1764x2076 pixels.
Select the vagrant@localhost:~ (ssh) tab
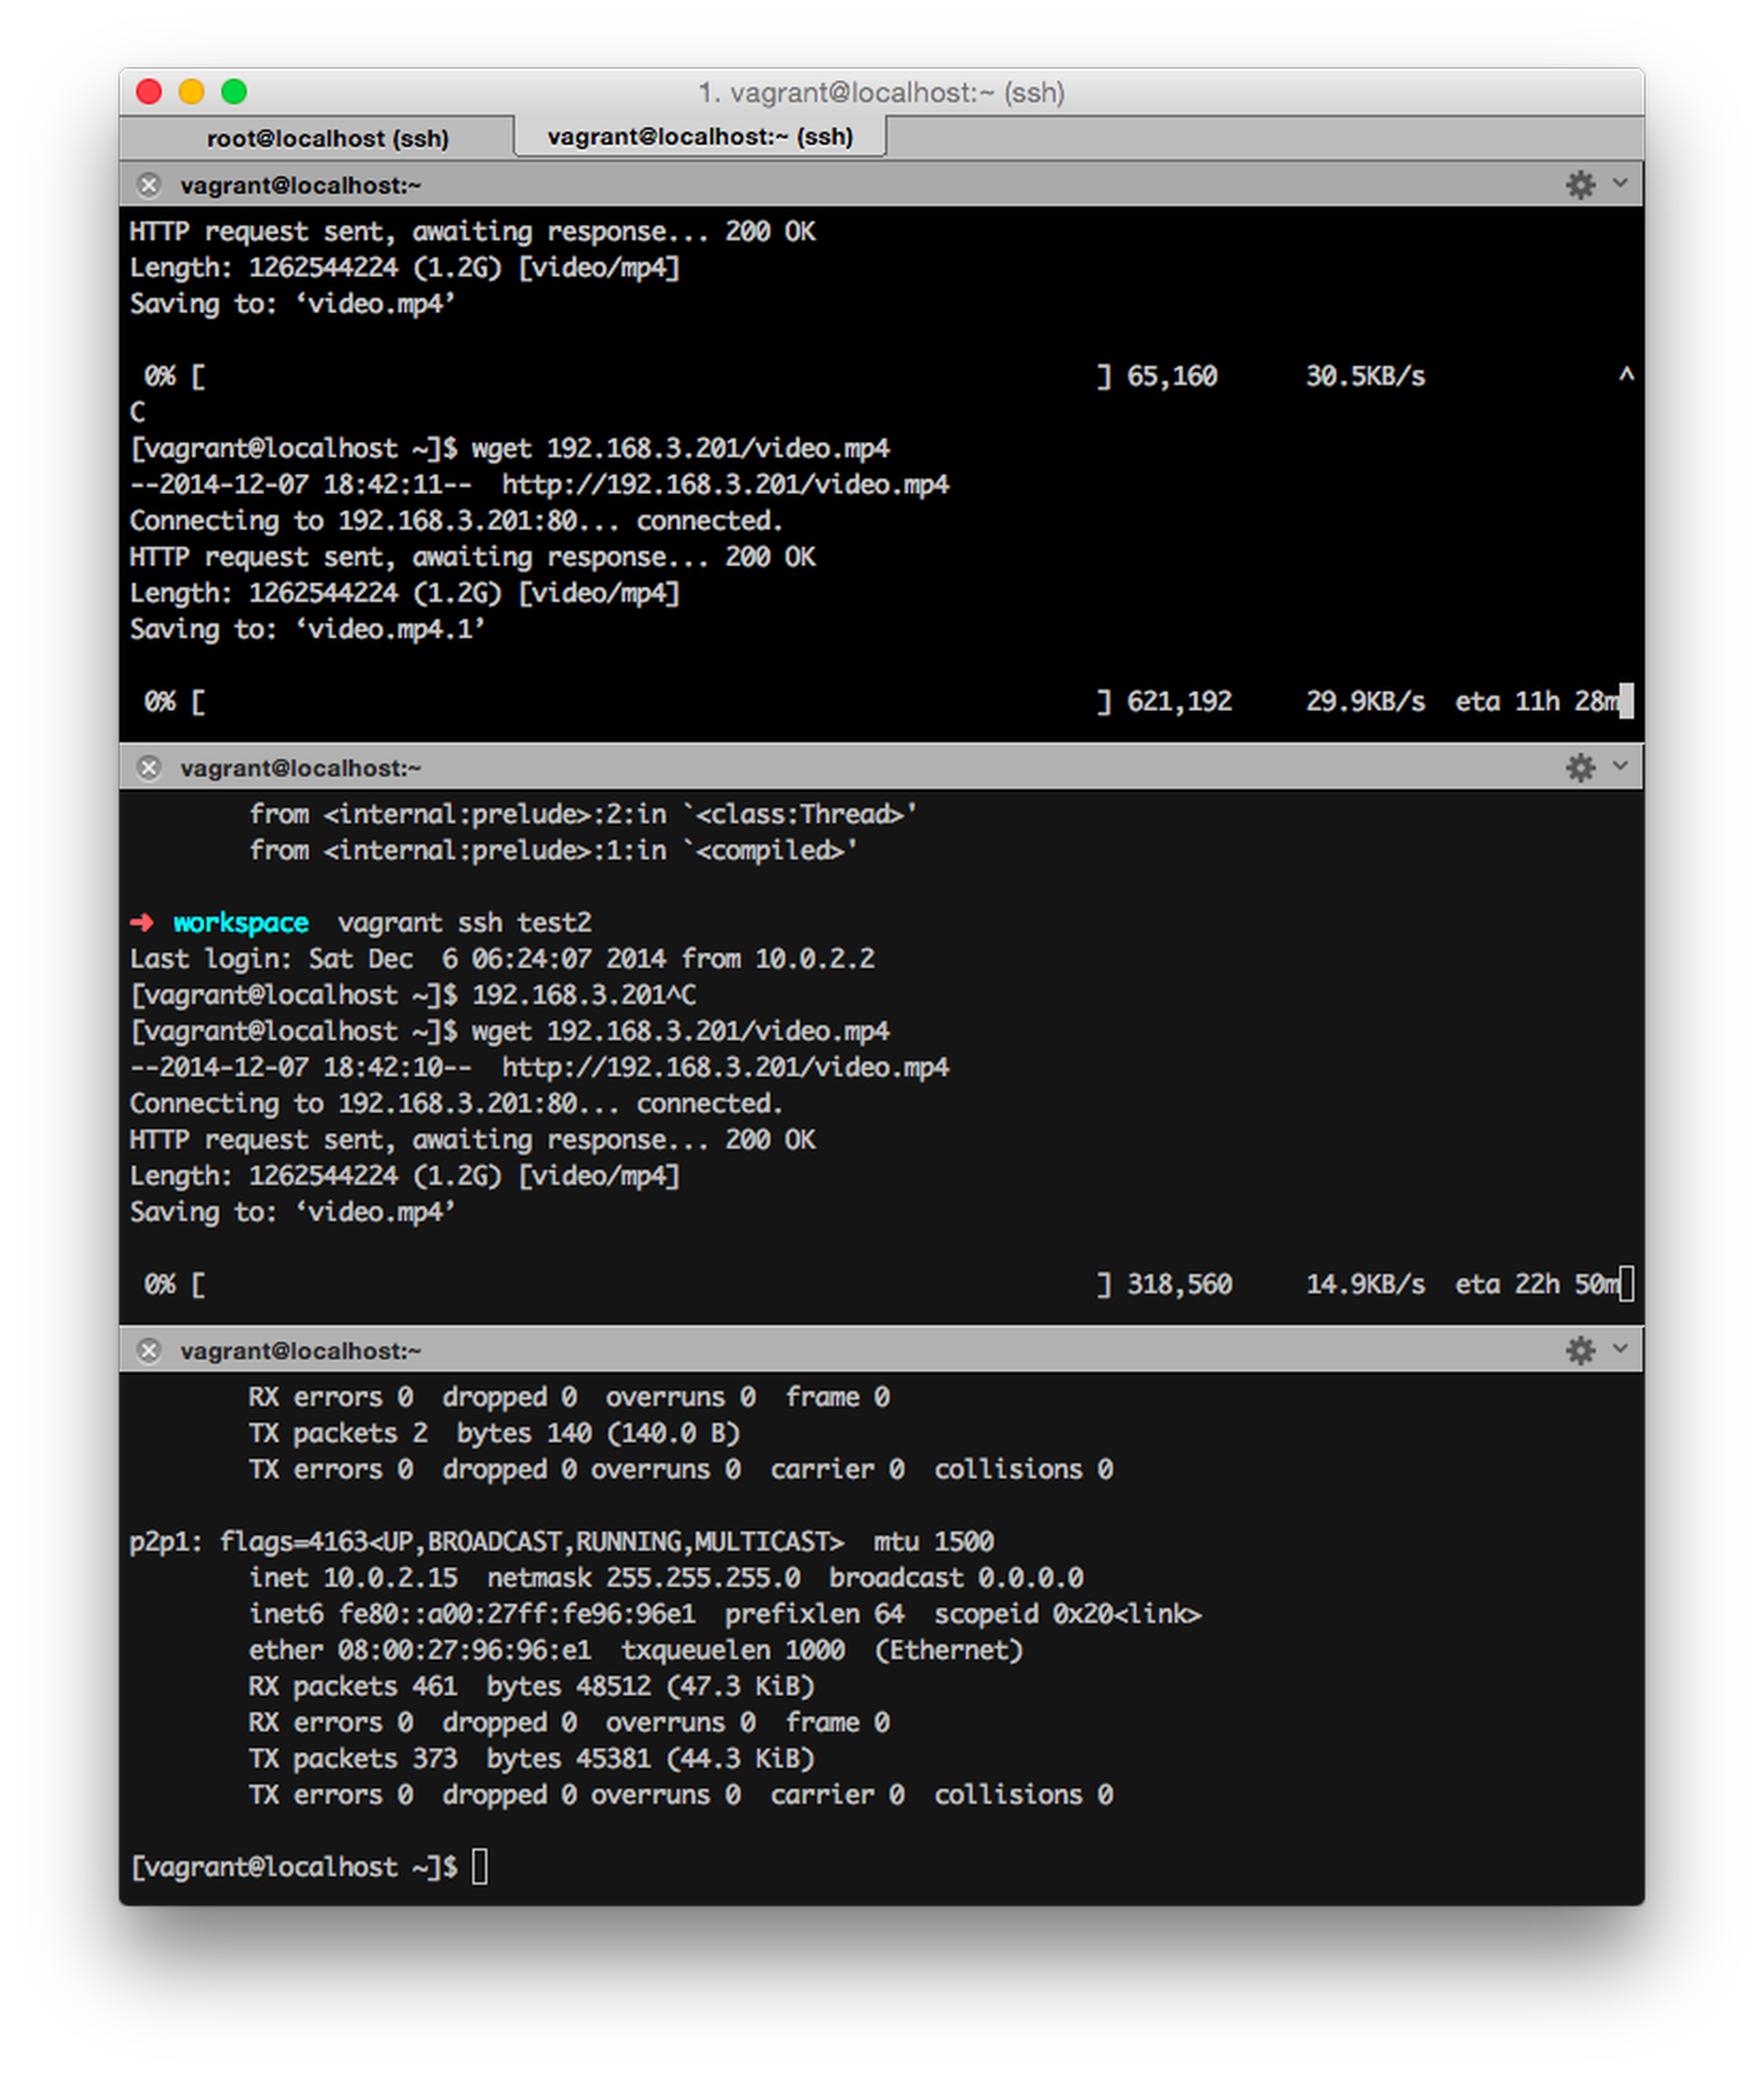pos(700,137)
